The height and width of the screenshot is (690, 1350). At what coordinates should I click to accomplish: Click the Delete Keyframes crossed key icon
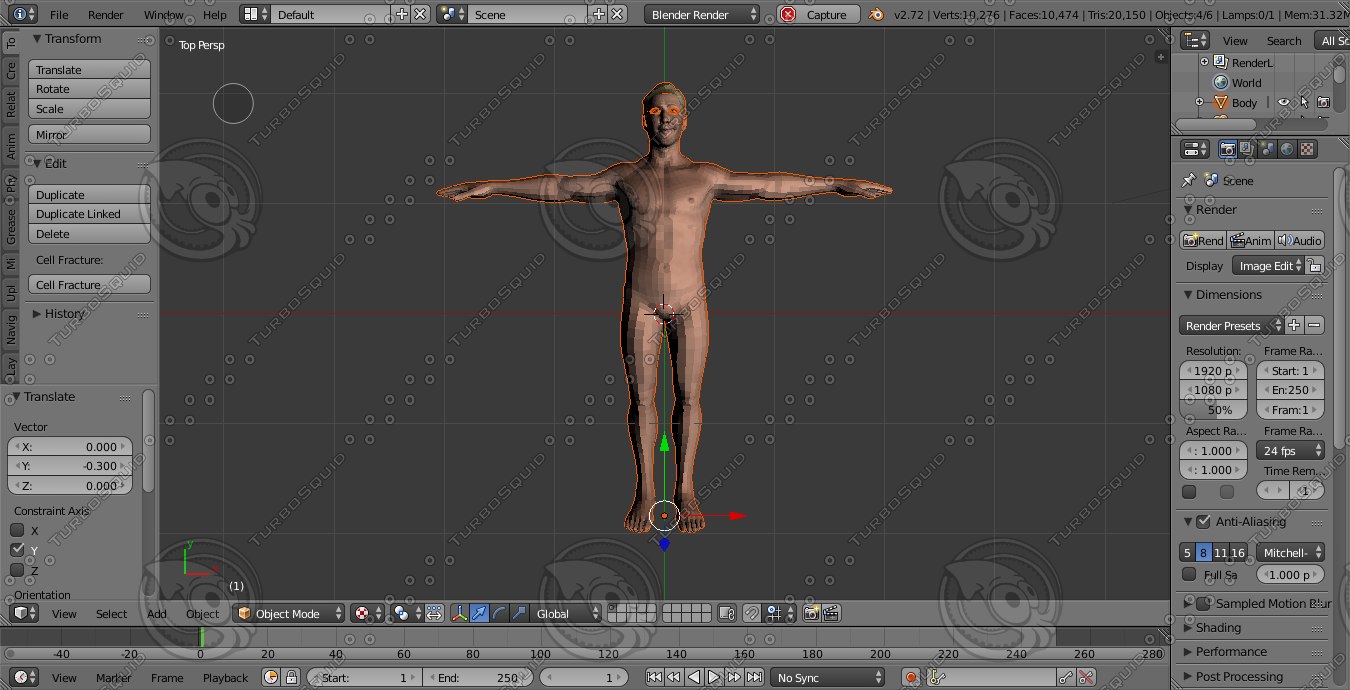coord(1085,677)
